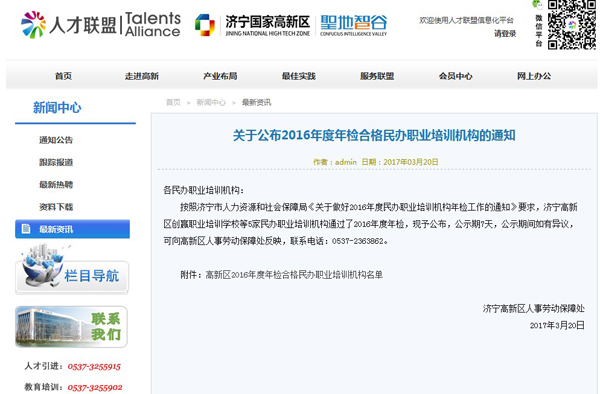Click the 新闻中心 sidebar heading
Image resolution: width=600 pixels, height=394 pixels.
click(x=57, y=108)
